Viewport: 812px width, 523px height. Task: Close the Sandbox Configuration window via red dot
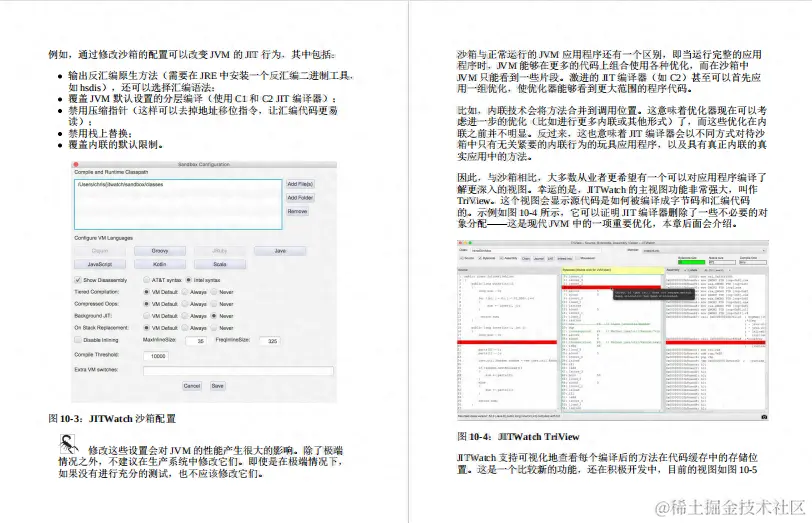coord(76,165)
